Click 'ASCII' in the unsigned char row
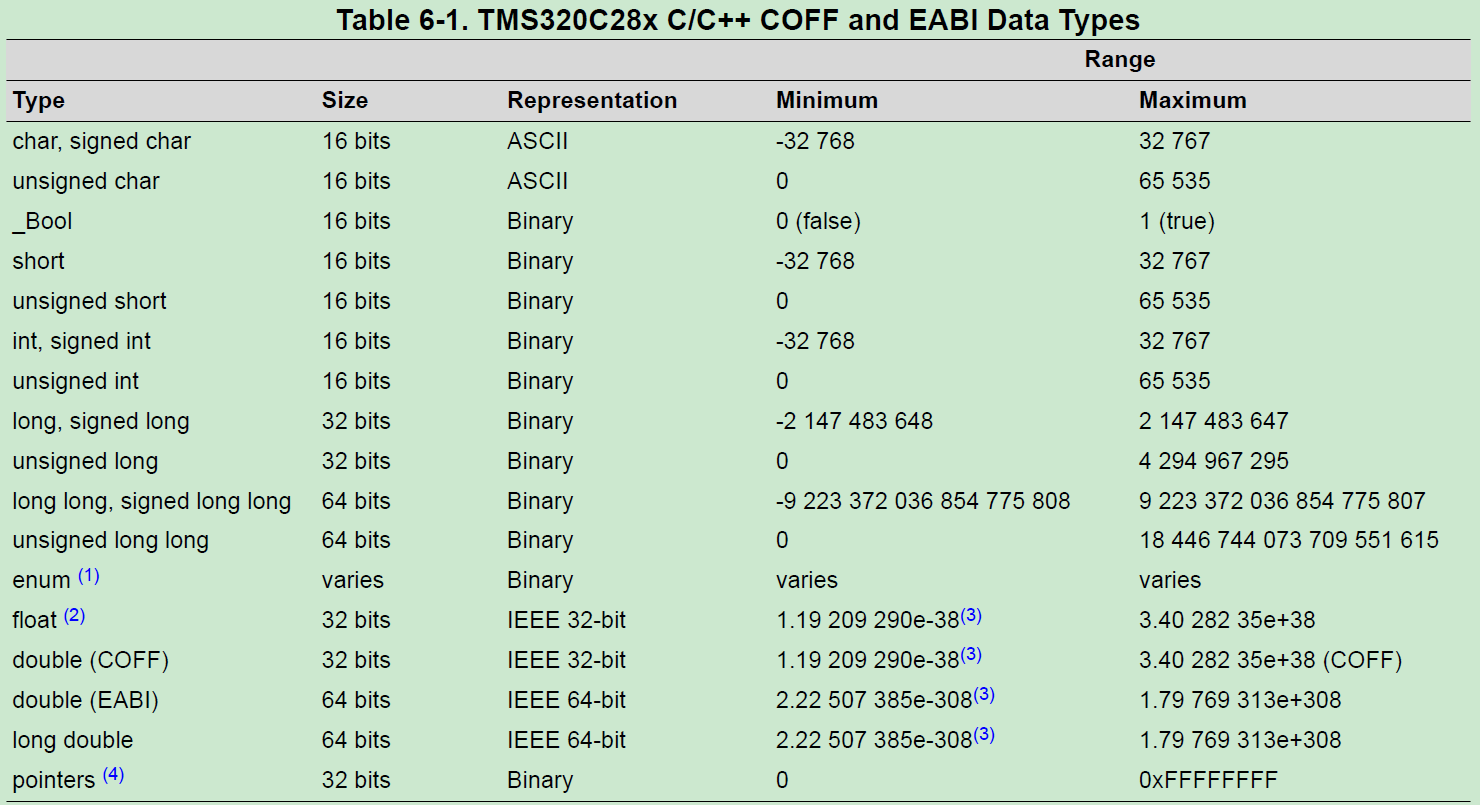Viewport: 1480px width, 805px height. click(x=538, y=181)
